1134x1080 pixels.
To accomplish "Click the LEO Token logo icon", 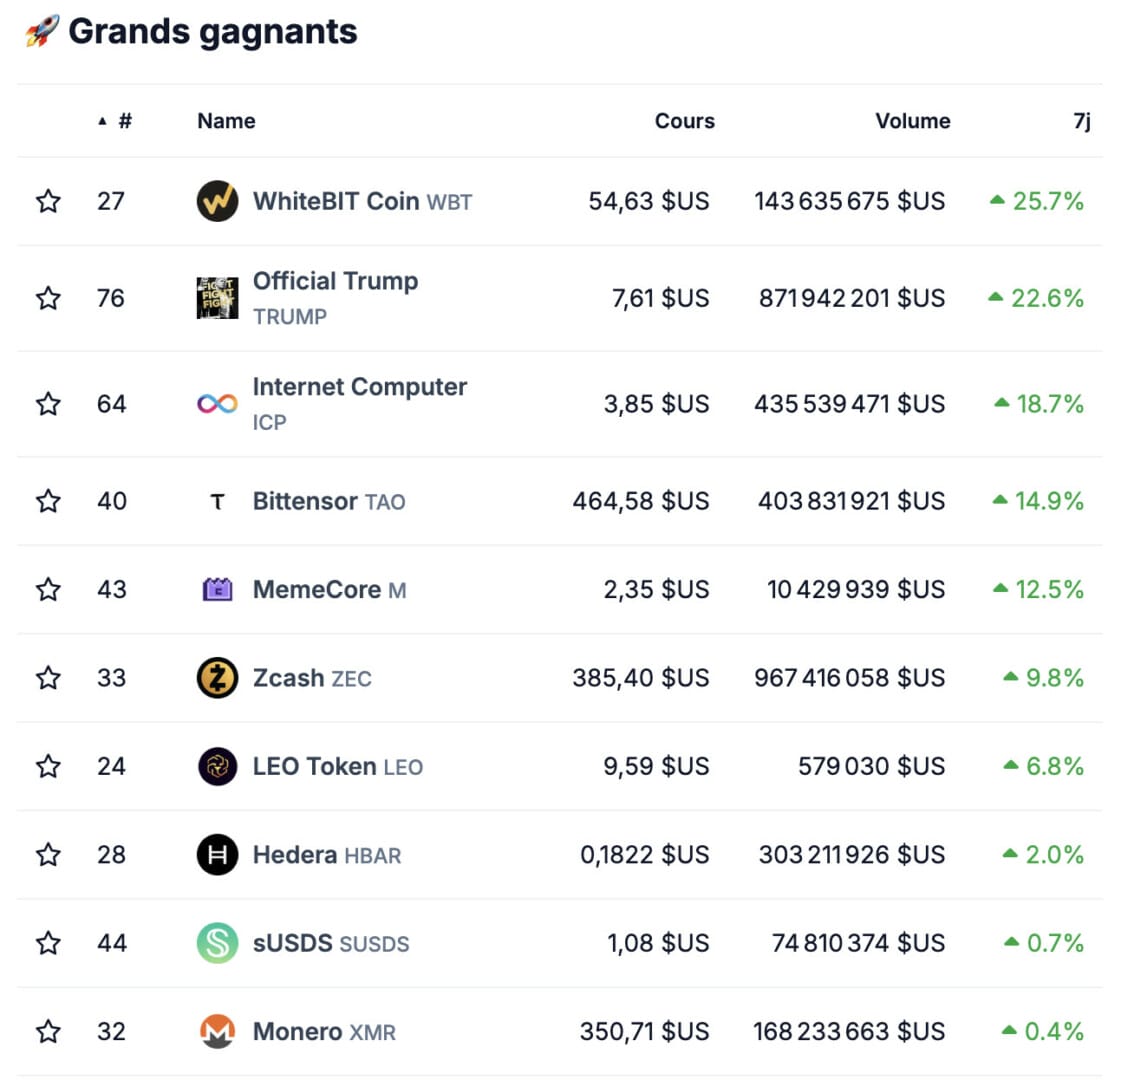I will 217,766.
